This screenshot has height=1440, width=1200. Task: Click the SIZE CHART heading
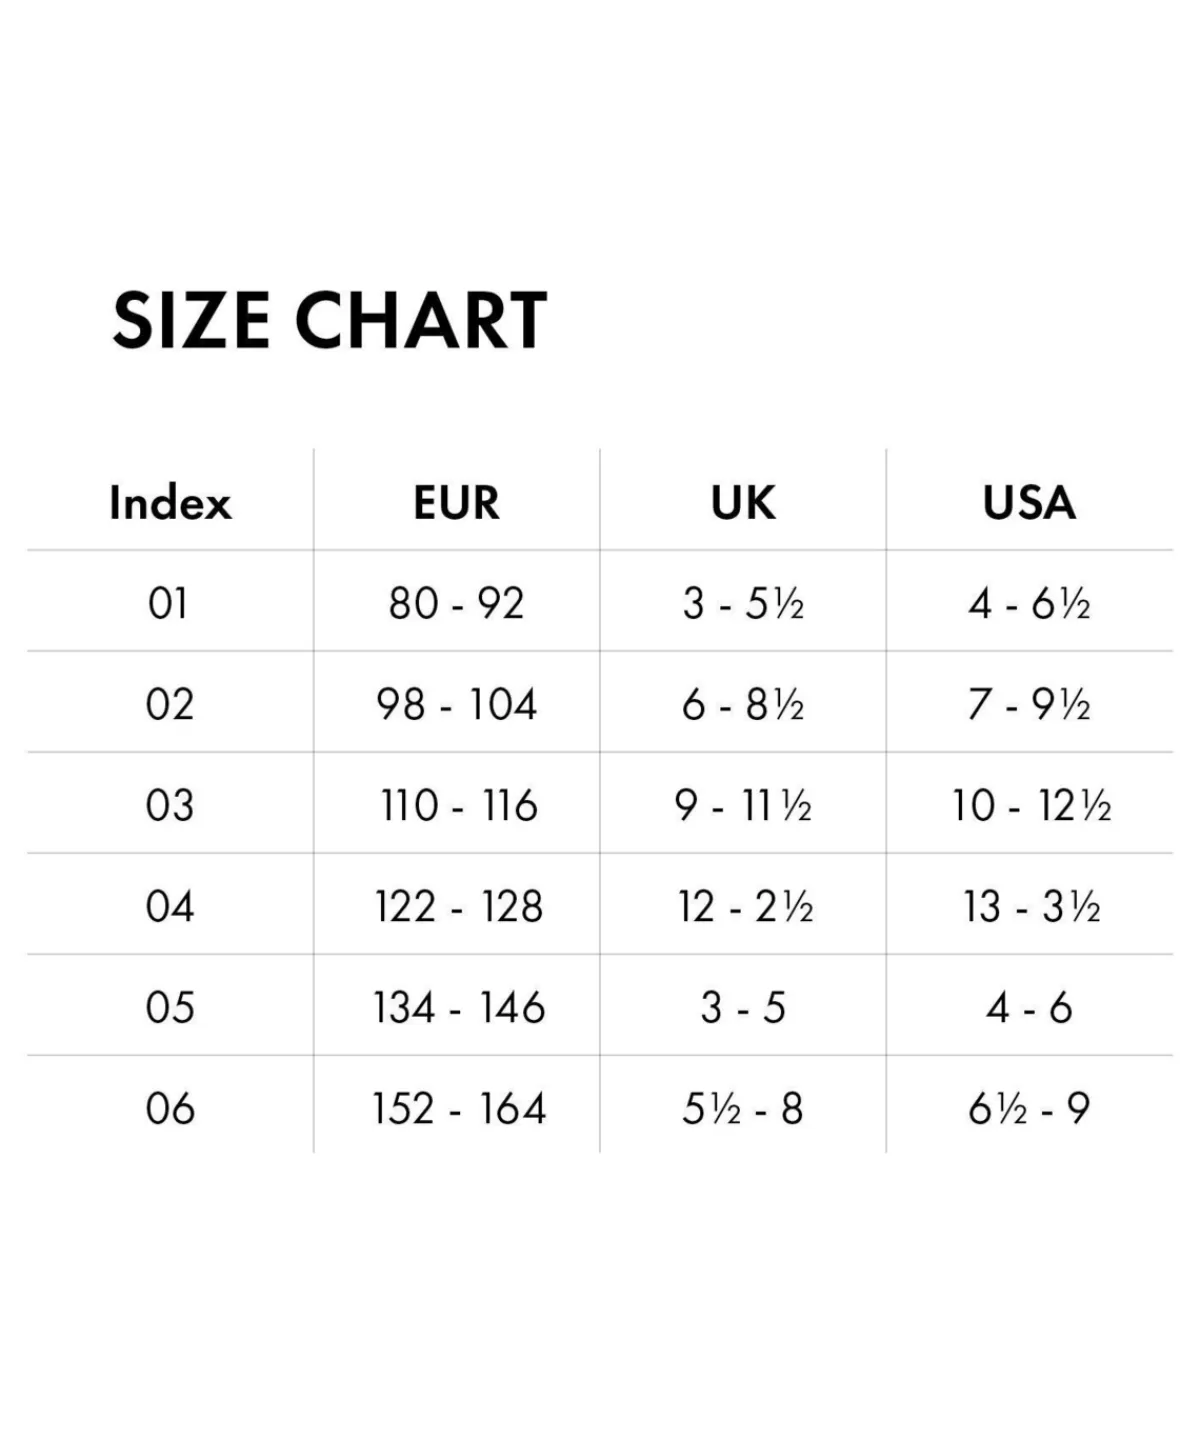[x=330, y=321]
